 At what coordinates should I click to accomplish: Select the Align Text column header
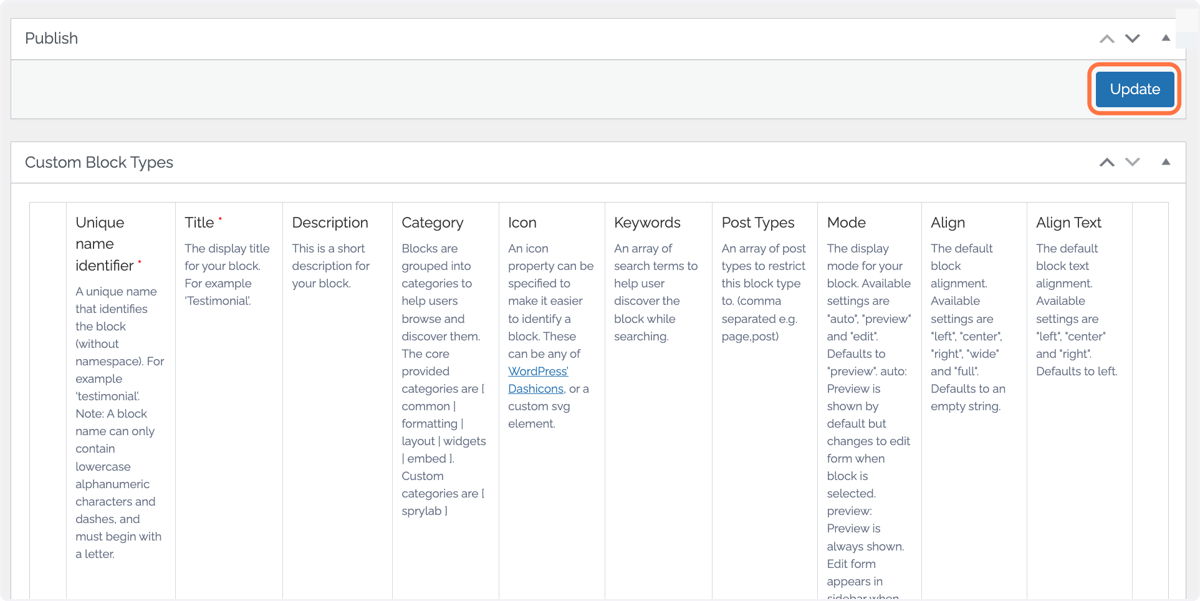[1068, 222]
